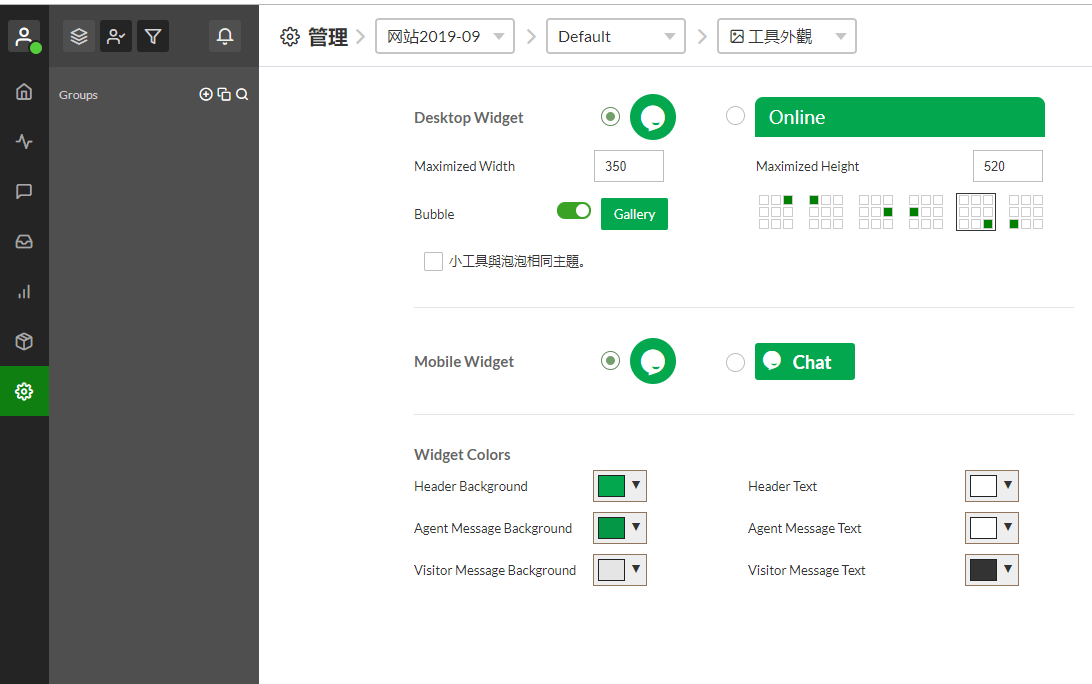The width and height of the screenshot is (1092, 684).
Task: Click the Maximized Width input field
Action: [x=628, y=166]
